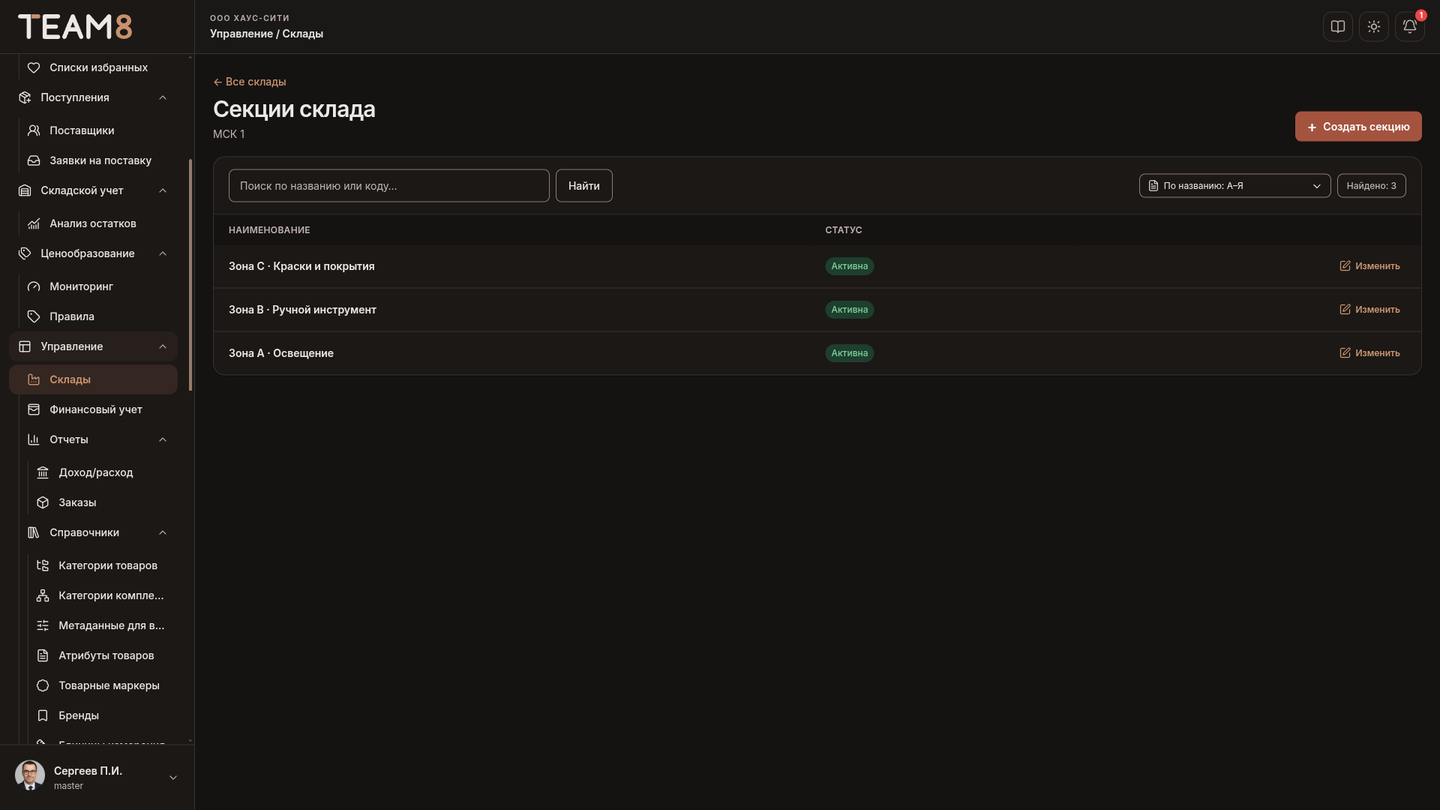The height and width of the screenshot is (810, 1440).
Task: Expand the user profile menu chevron
Action: (x=173, y=778)
